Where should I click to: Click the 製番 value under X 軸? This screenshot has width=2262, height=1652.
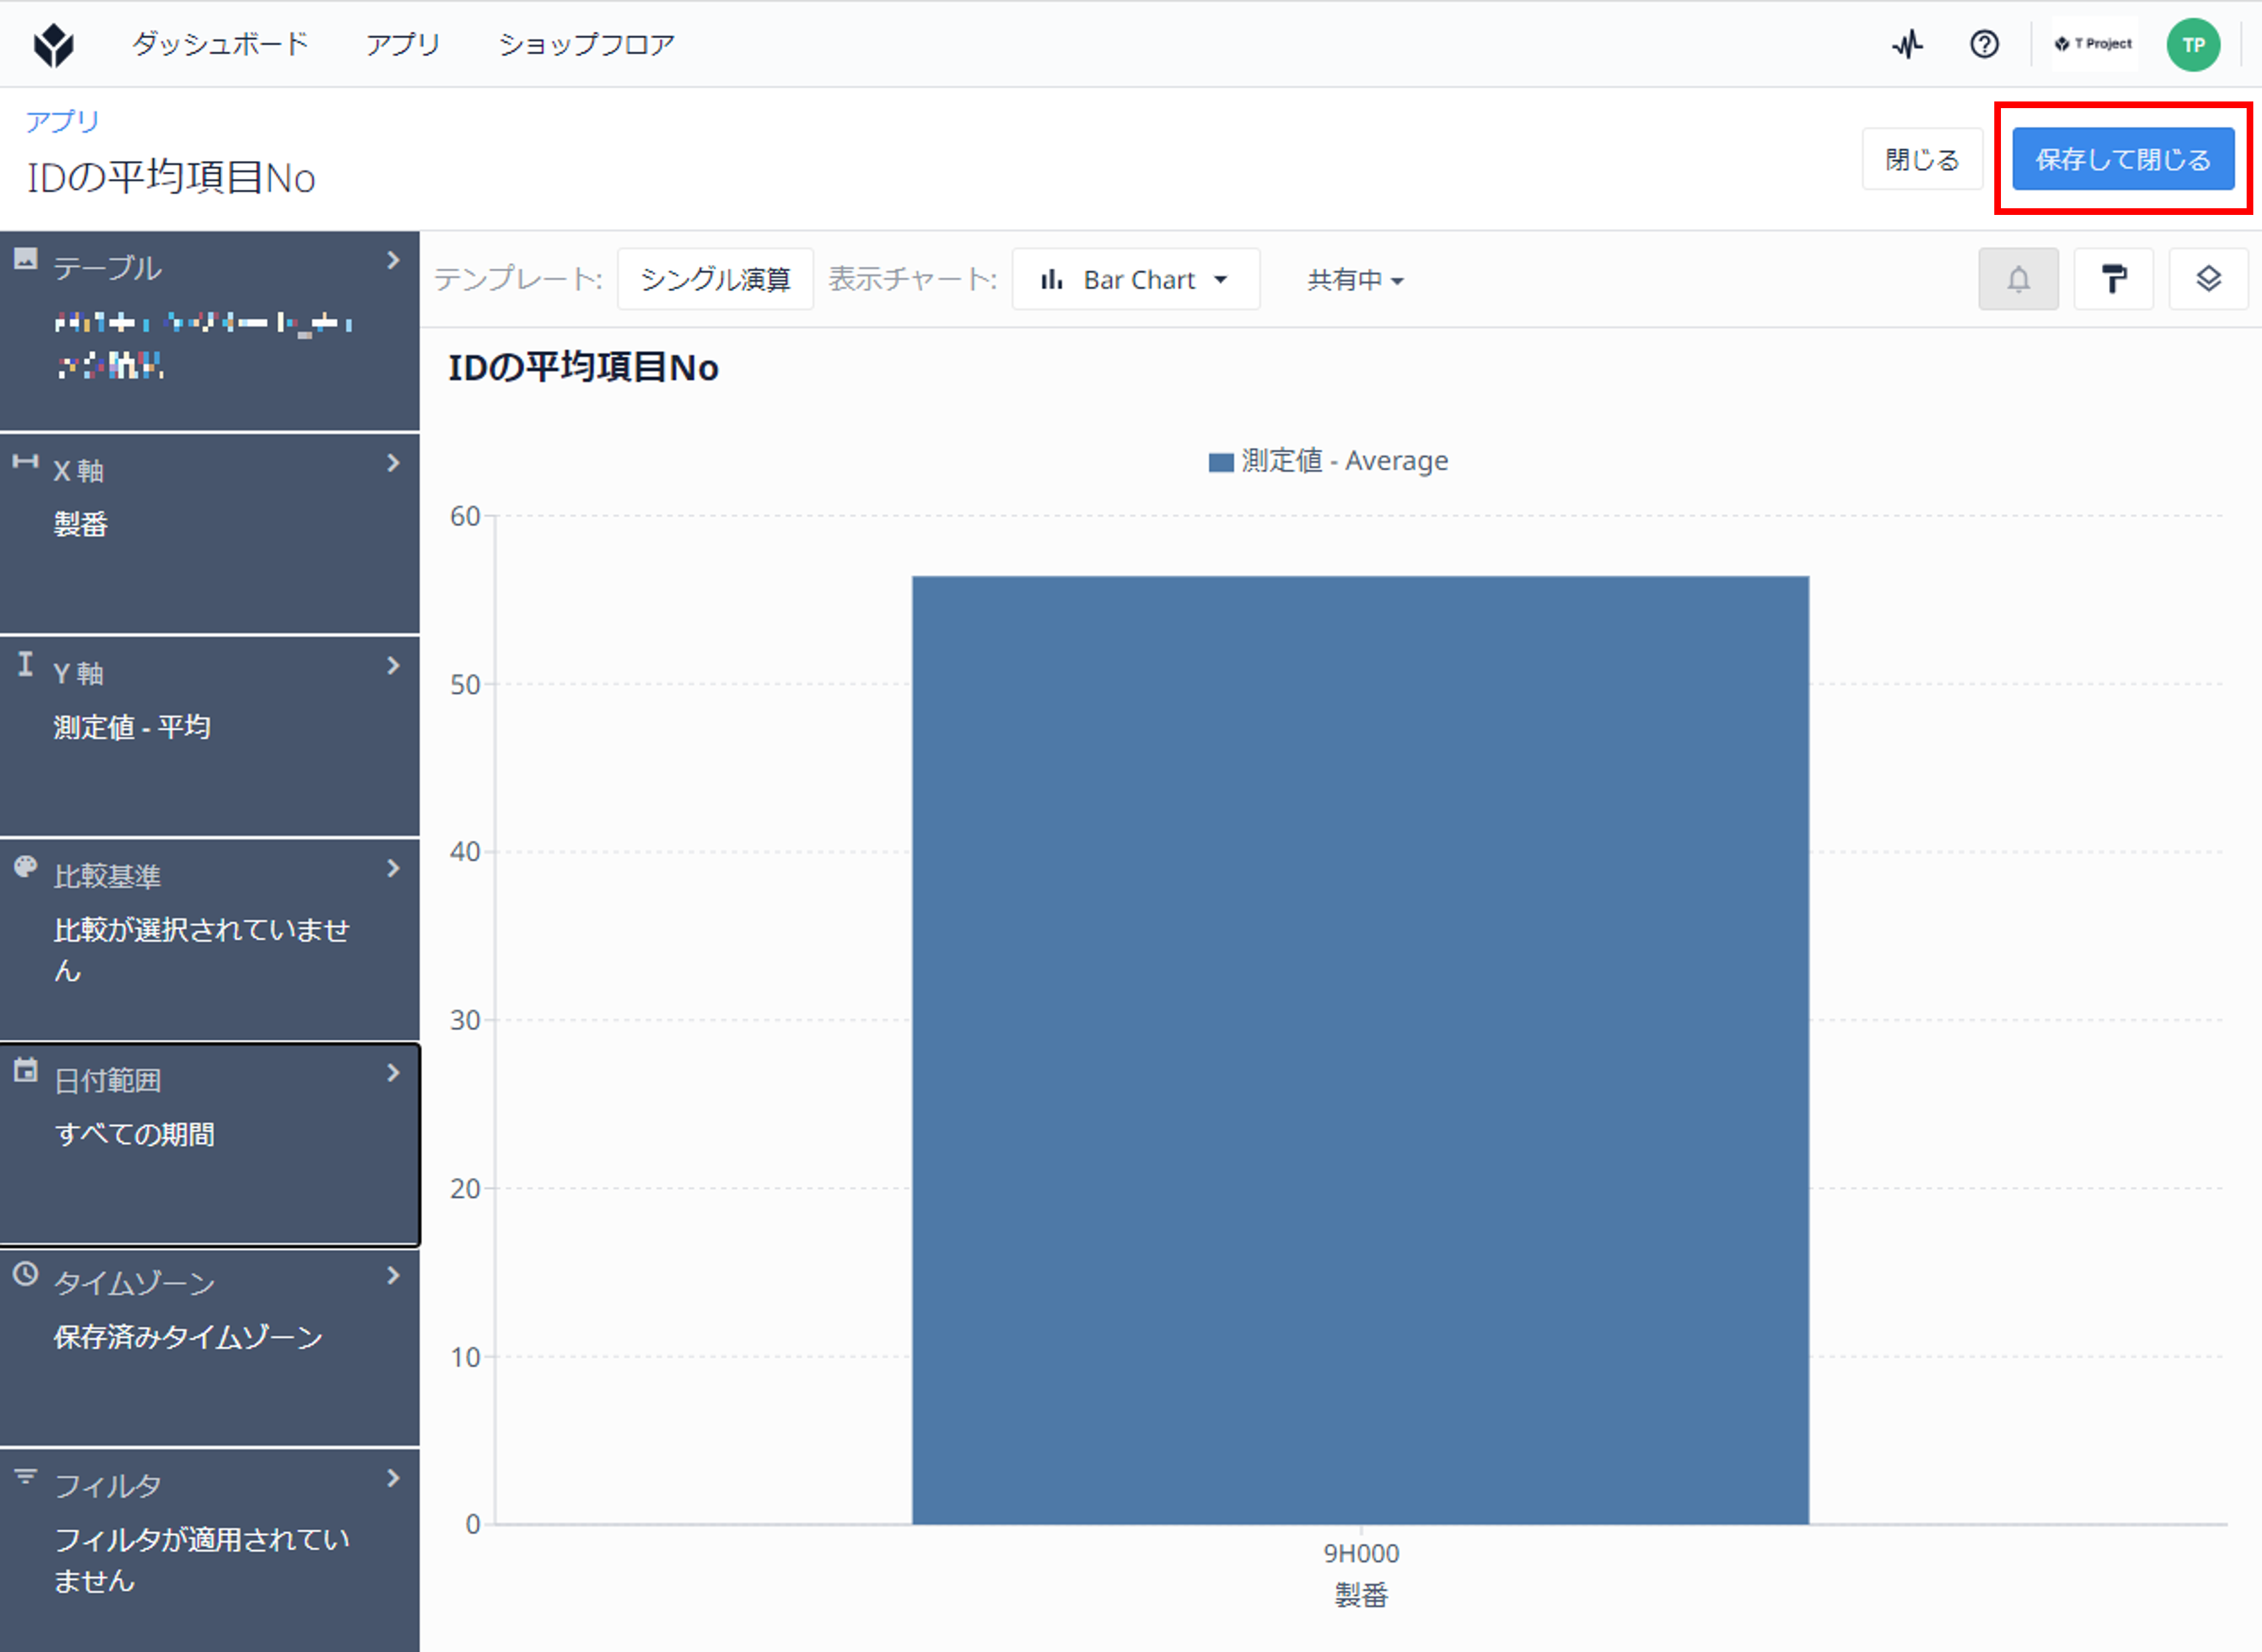pos(81,524)
